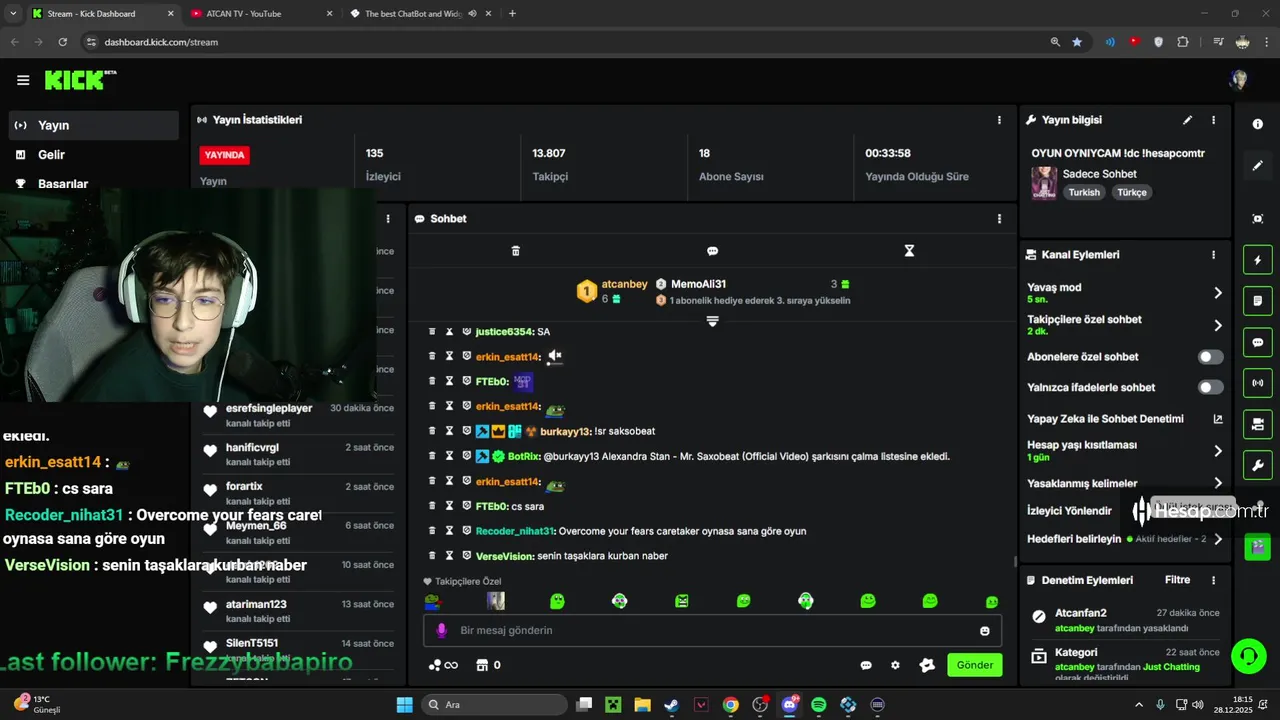The width and height of the screenshot is (1280, 720).
Task: Open Kanal Eylemleri three-dot menu
Action: [1214, 255]
